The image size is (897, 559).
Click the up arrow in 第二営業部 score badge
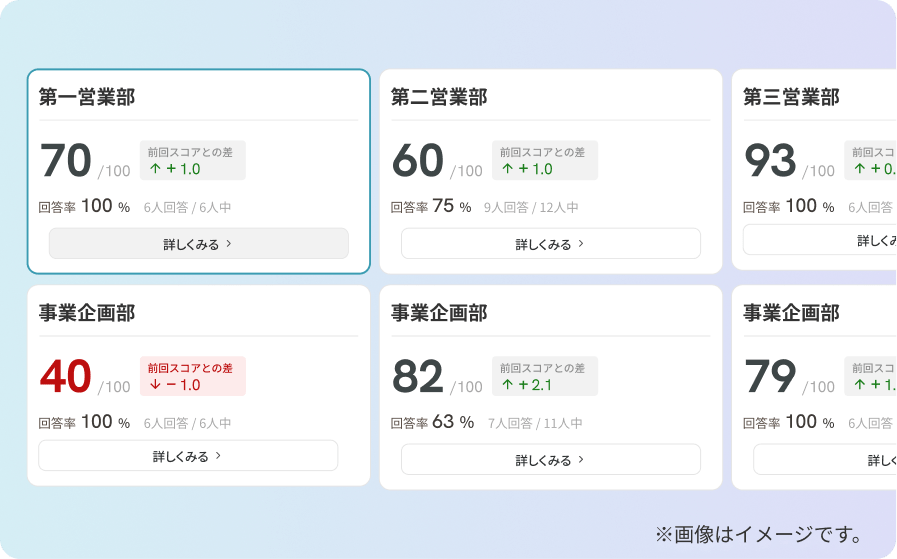point(507,169)
